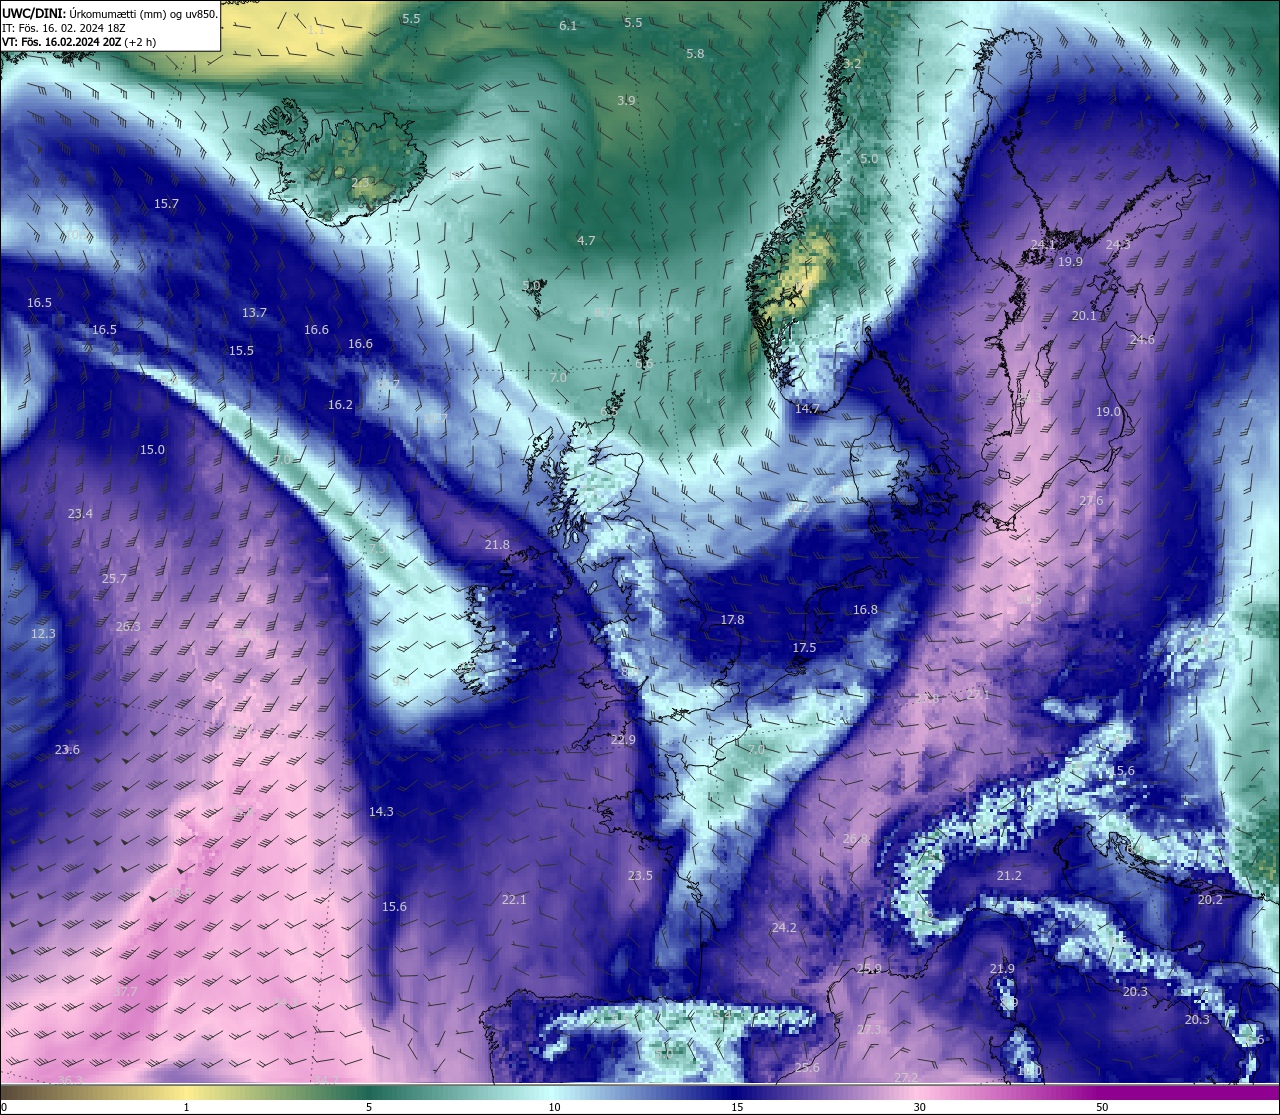Click the map value "25.7"

114,579
